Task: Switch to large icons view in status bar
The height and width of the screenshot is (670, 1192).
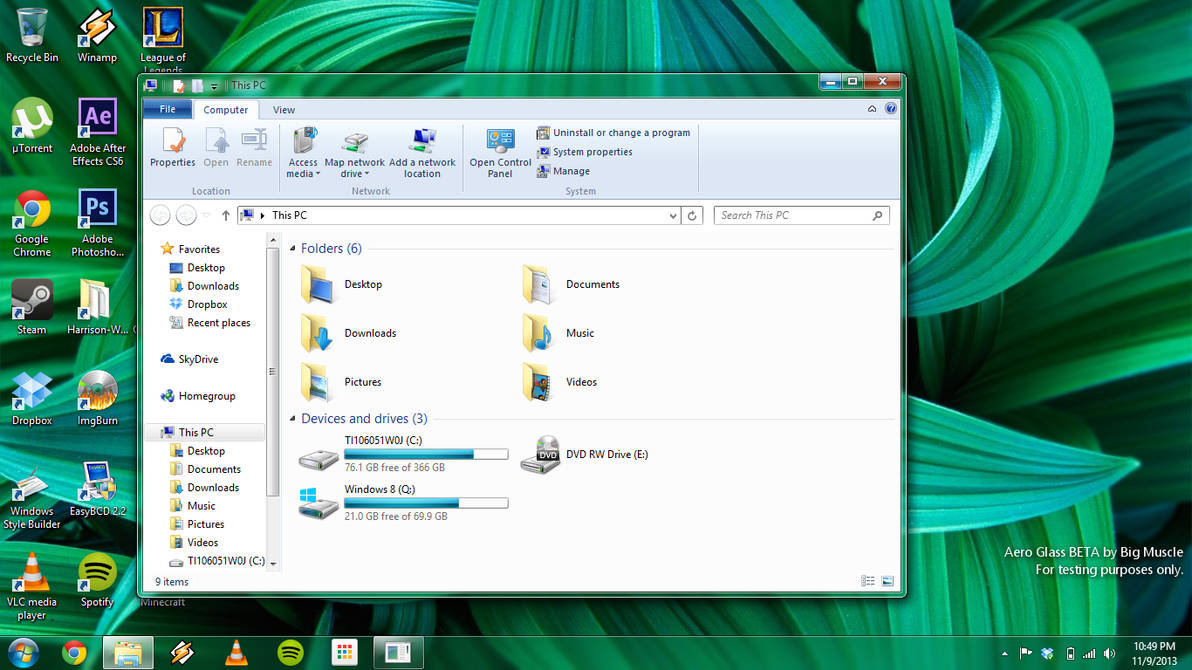Action: [887, 581]
